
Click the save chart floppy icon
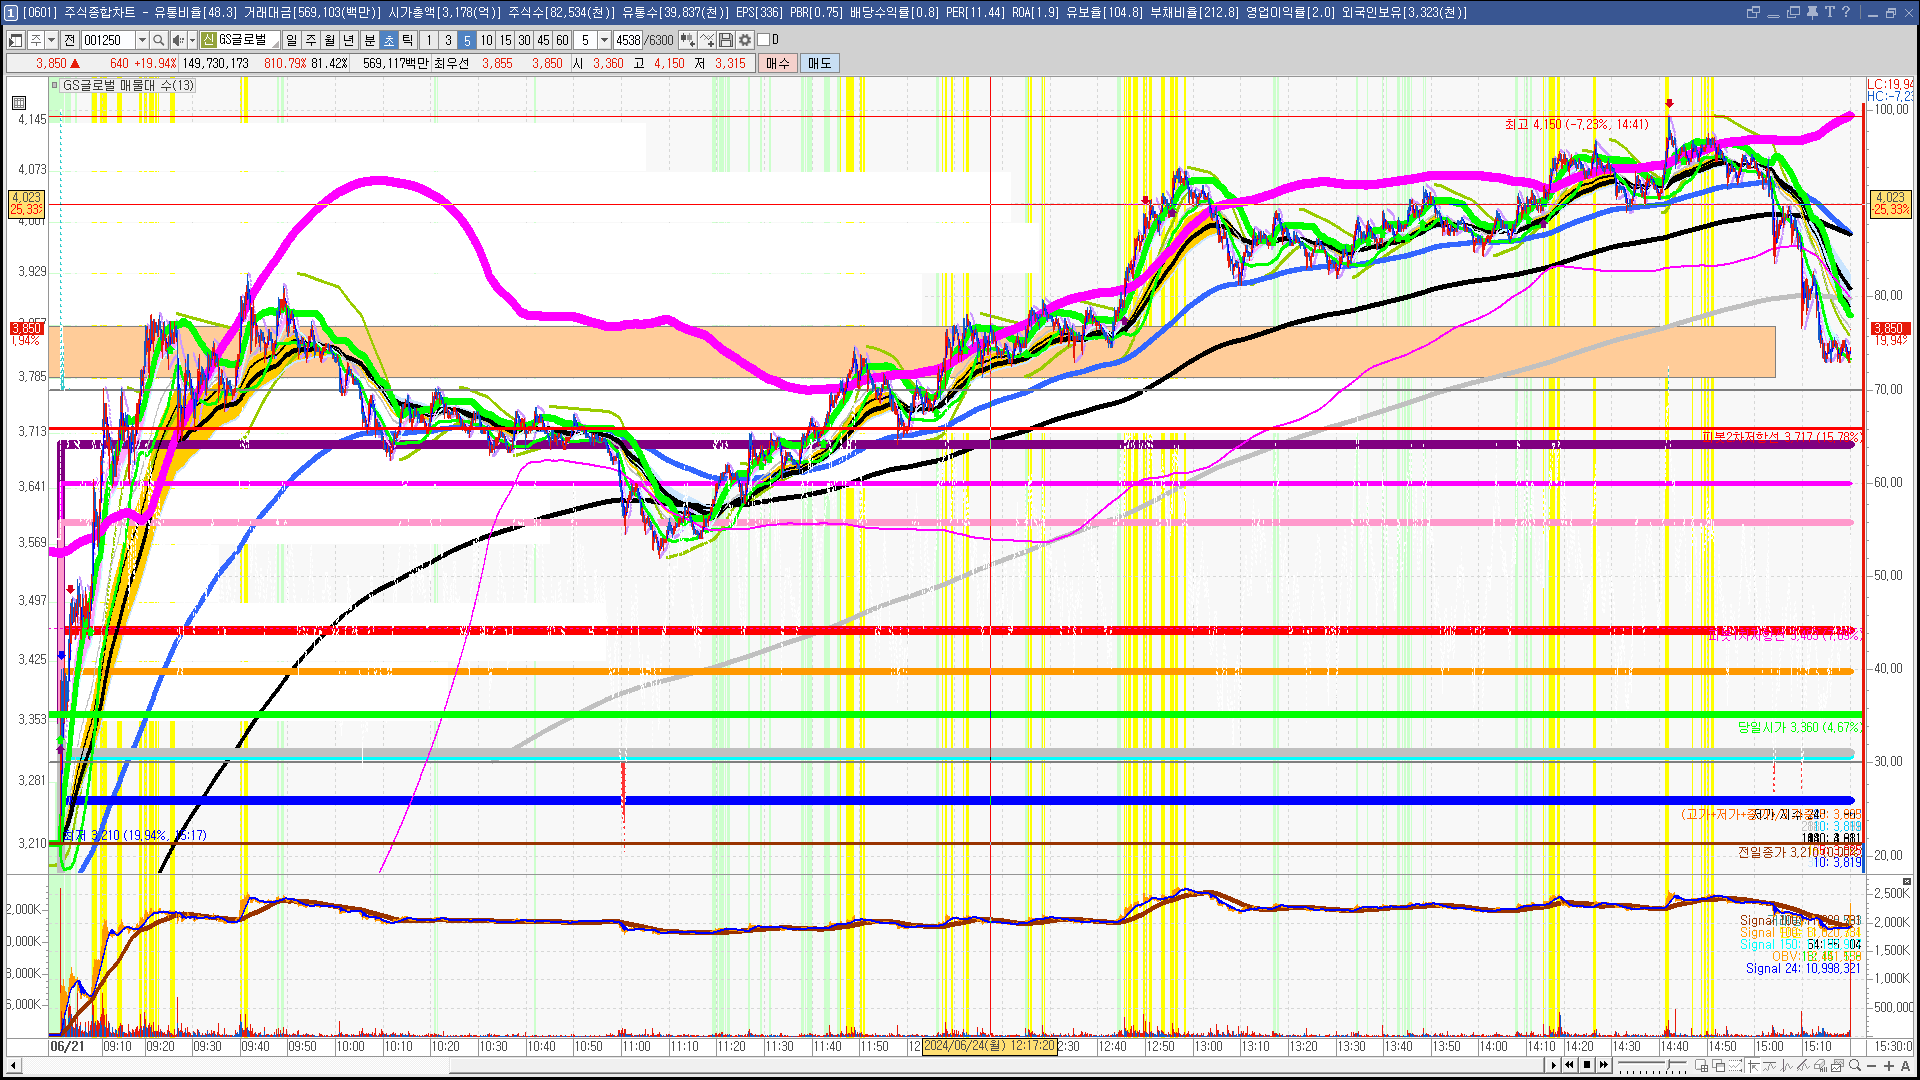pos(726,40)
